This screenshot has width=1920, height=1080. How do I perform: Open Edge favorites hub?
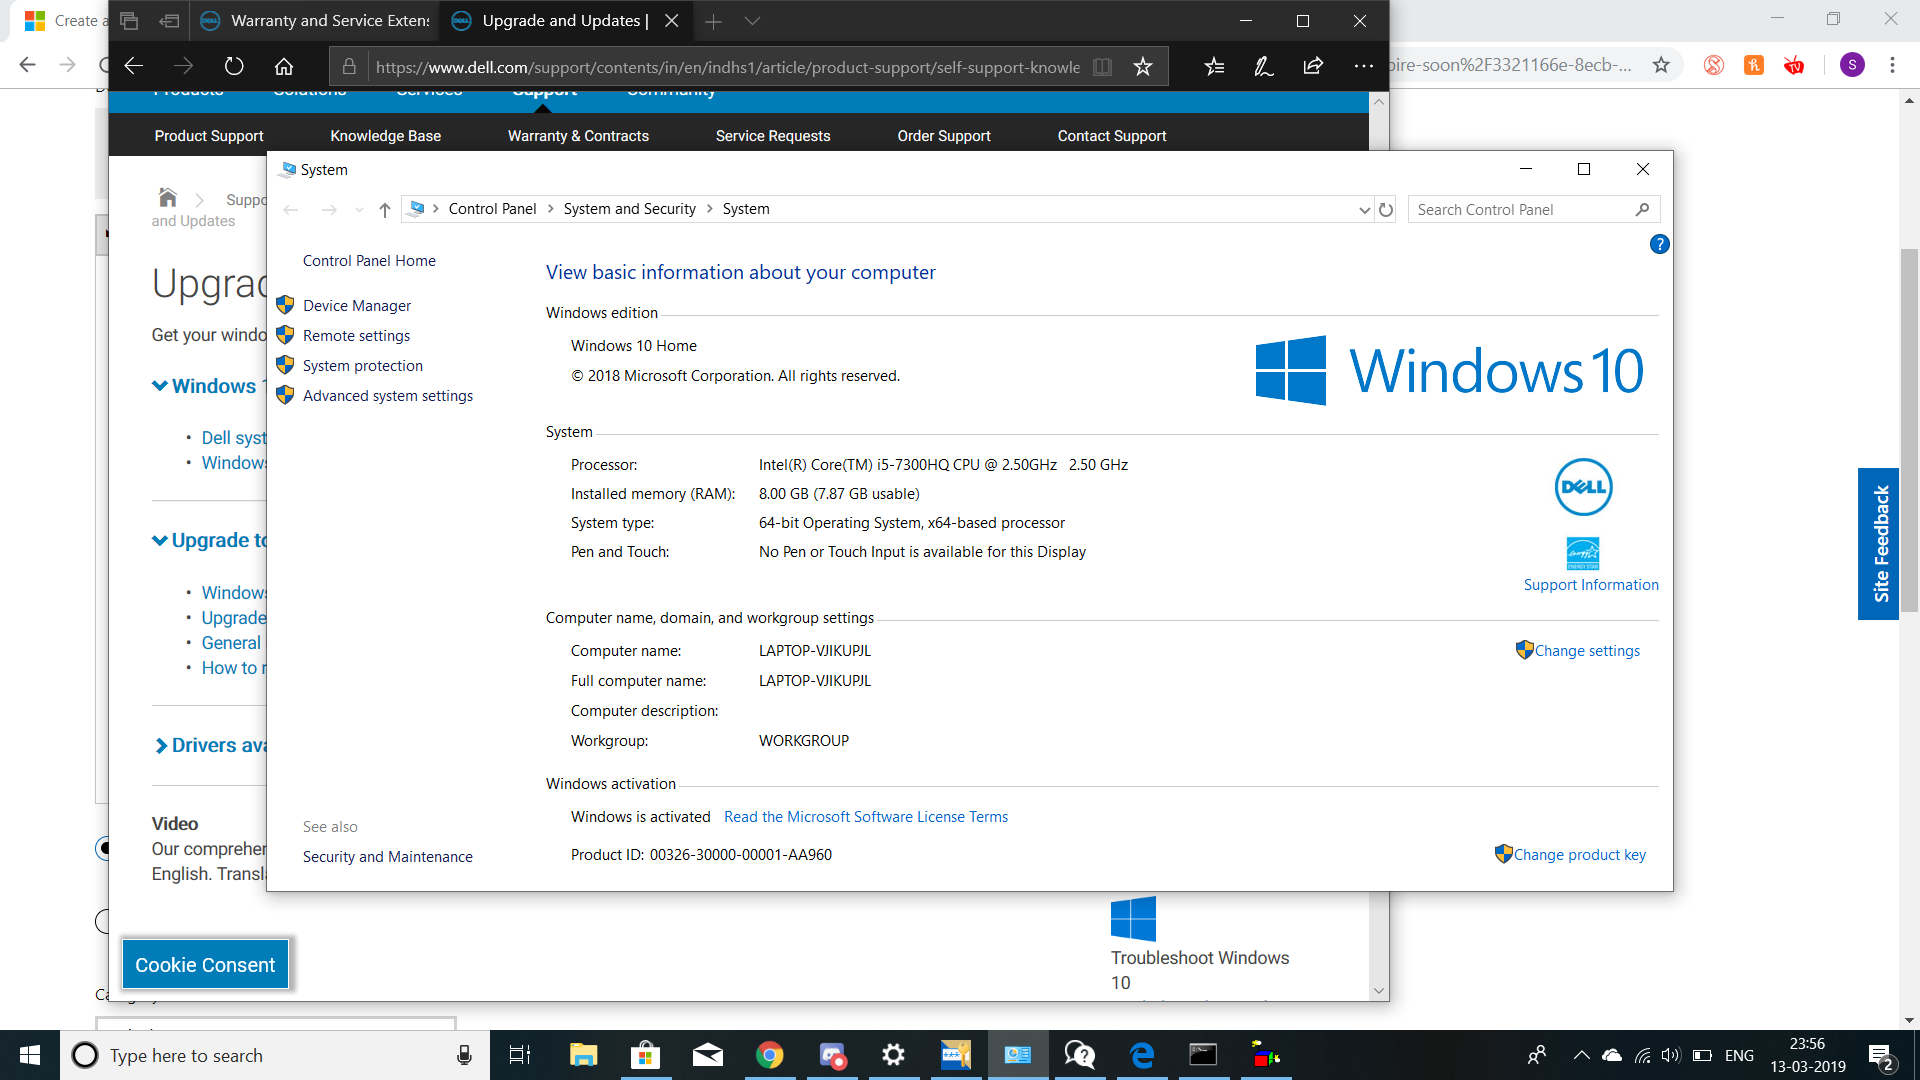tap(1214, 66)
